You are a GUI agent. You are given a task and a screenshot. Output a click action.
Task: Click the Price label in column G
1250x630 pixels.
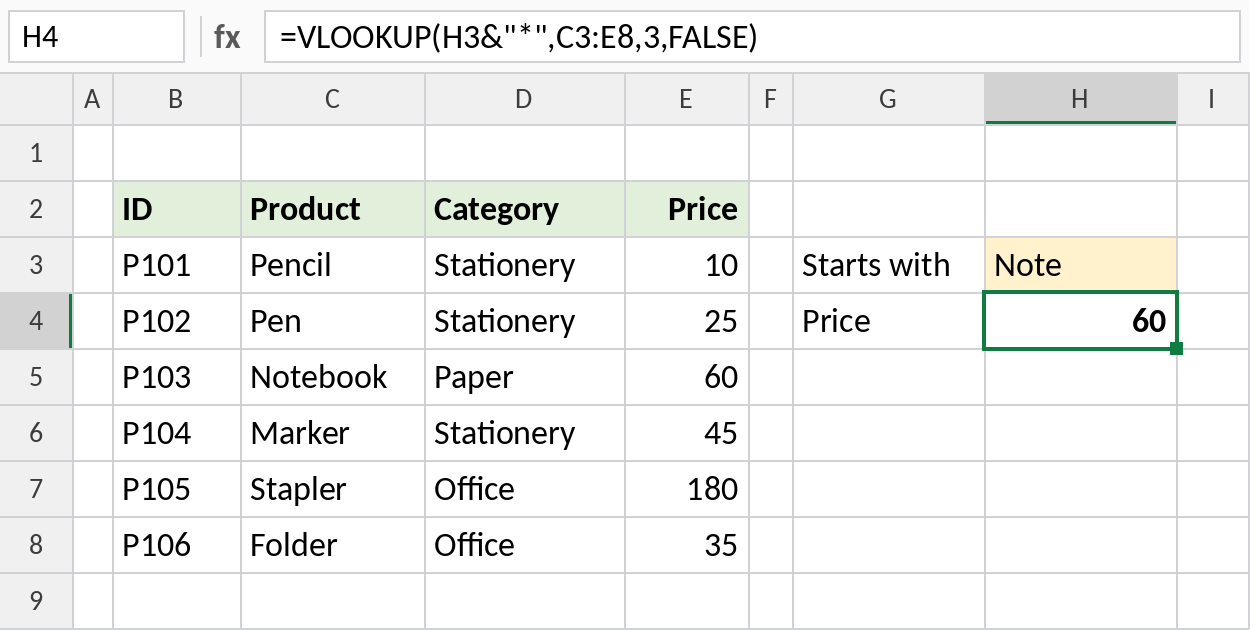click(888, 321)
